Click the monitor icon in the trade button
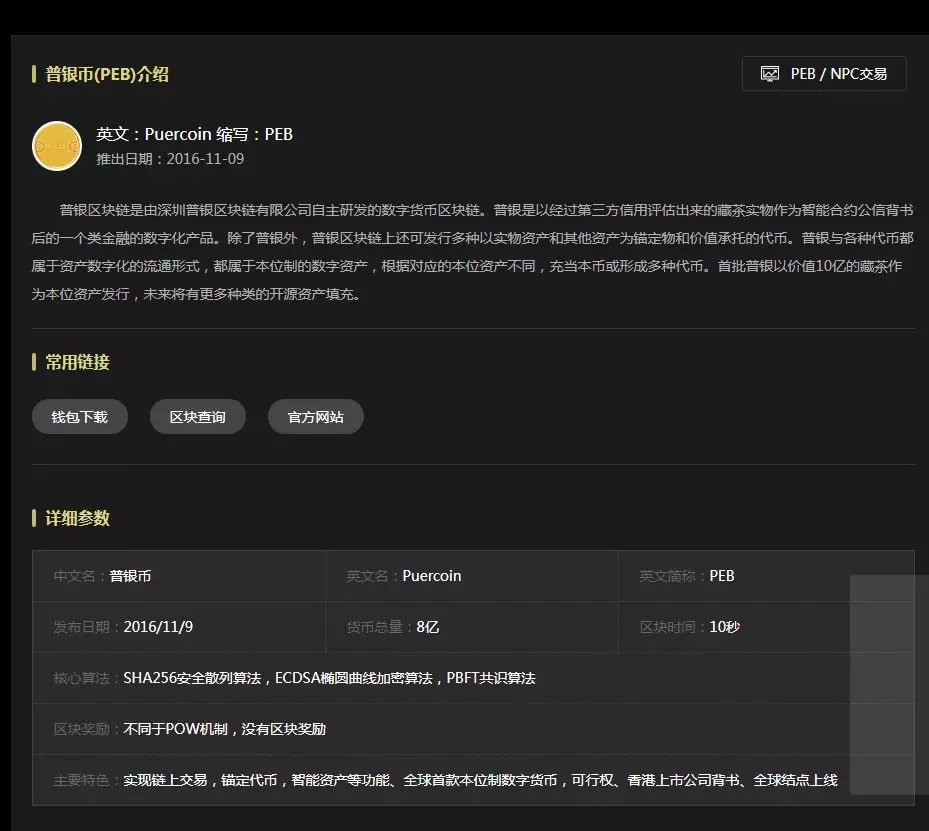Screen dimensions: 929x831 [769, 73]
